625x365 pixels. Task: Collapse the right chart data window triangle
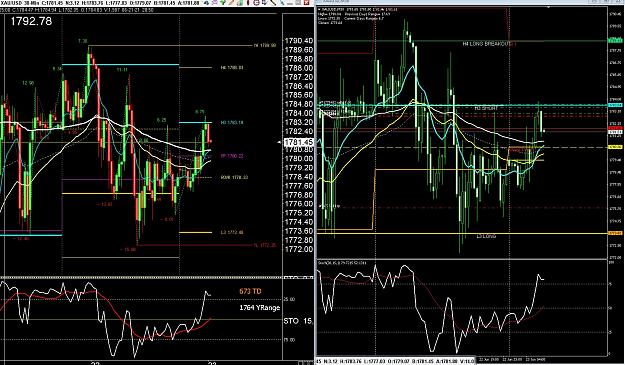click(319, 9)
